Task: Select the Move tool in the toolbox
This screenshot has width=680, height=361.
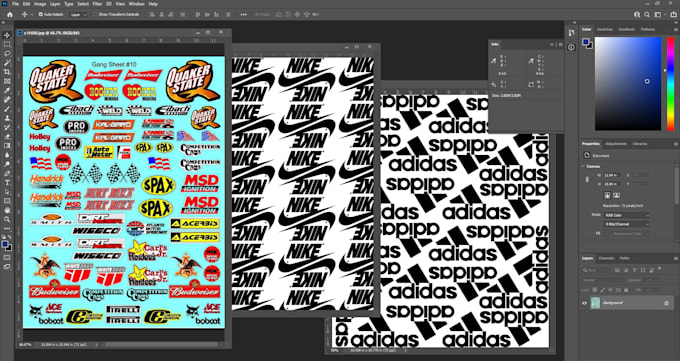Action: (x=7, y=35)
